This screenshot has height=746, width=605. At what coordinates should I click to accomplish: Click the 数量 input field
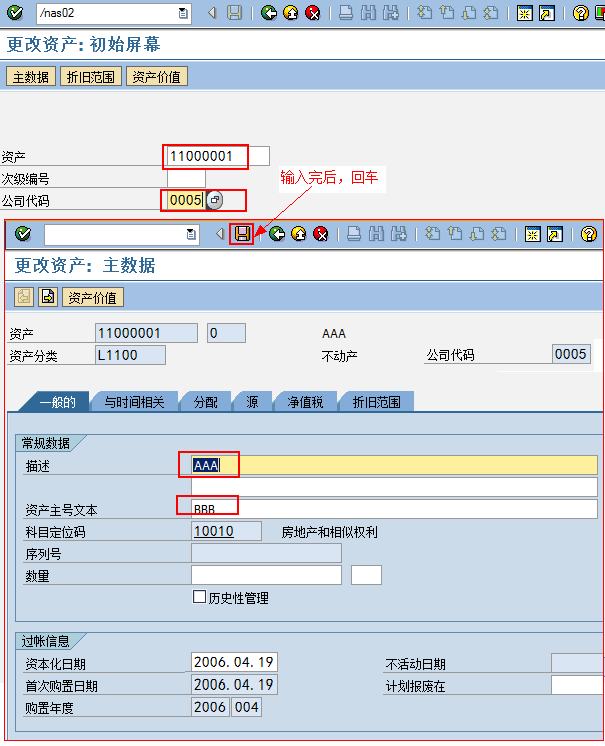pyautogui.click(x=266, y=575)
